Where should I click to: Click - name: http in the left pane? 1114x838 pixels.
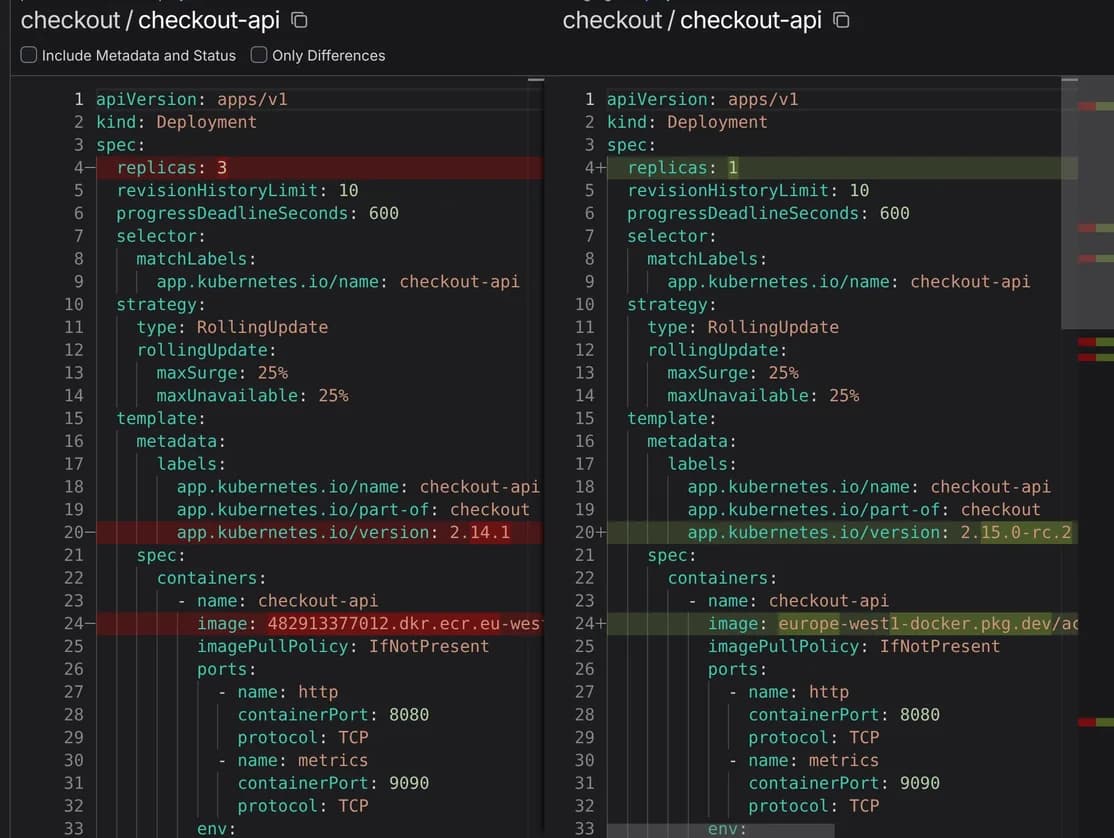pyautogui.click(x=278, y=692)
